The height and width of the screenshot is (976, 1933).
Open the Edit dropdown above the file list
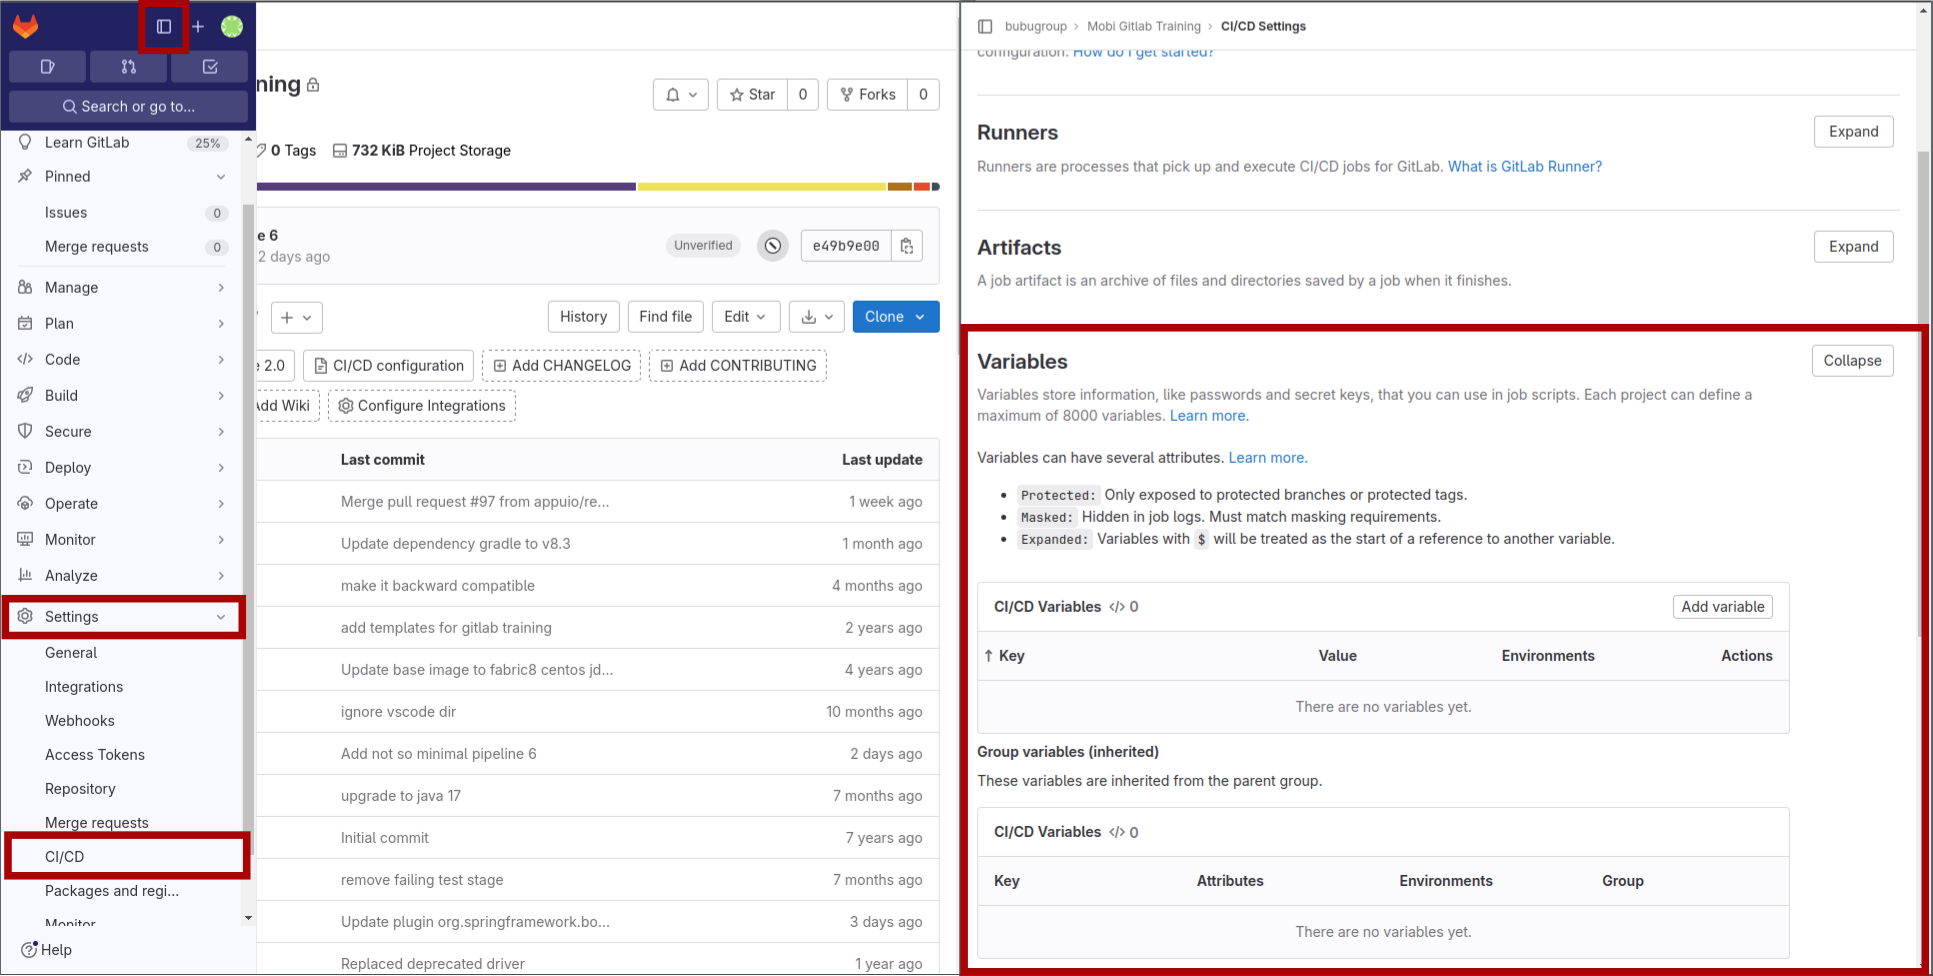[745, 316]
